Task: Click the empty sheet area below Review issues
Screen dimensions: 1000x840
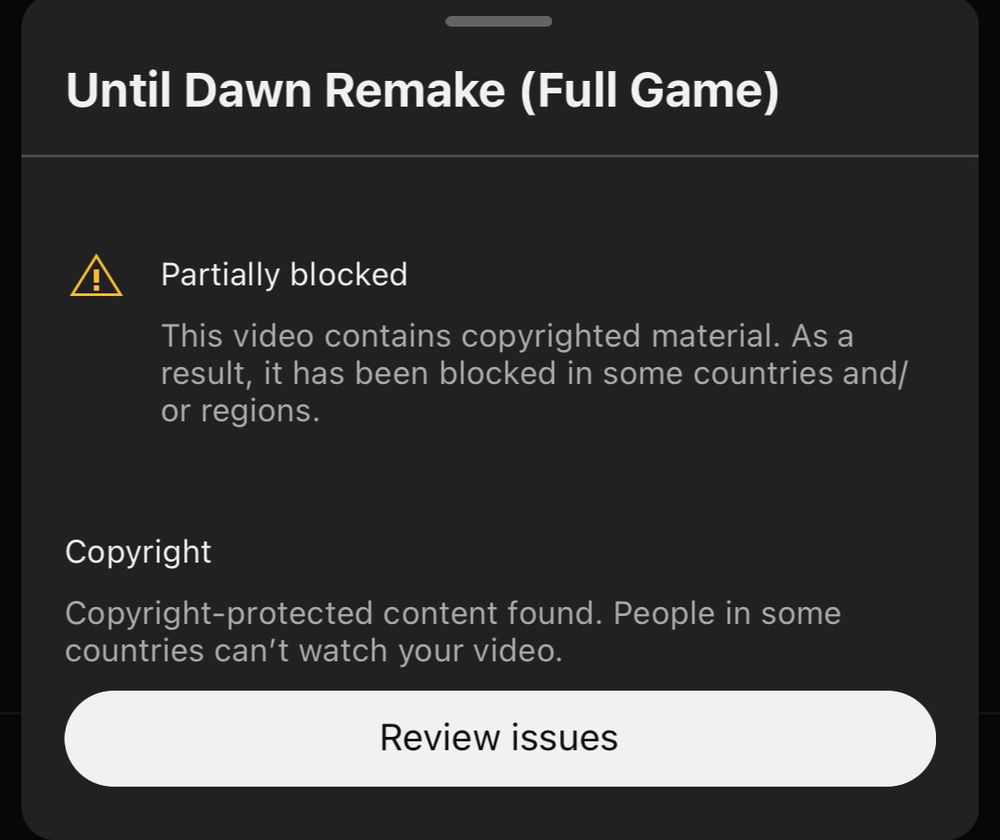Action: pos(500,813)
